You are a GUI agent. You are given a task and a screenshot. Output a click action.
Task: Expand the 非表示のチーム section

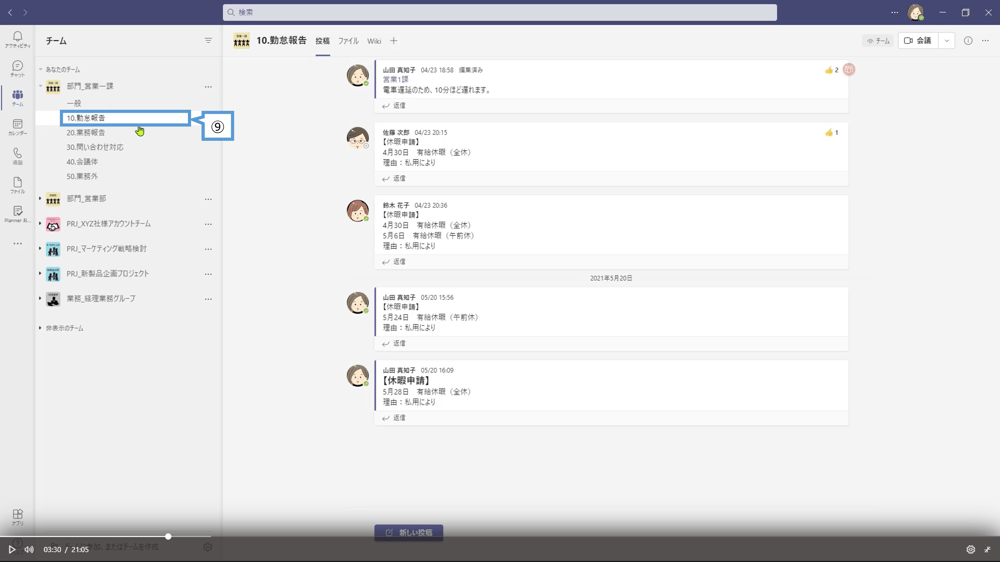(40, 328)
